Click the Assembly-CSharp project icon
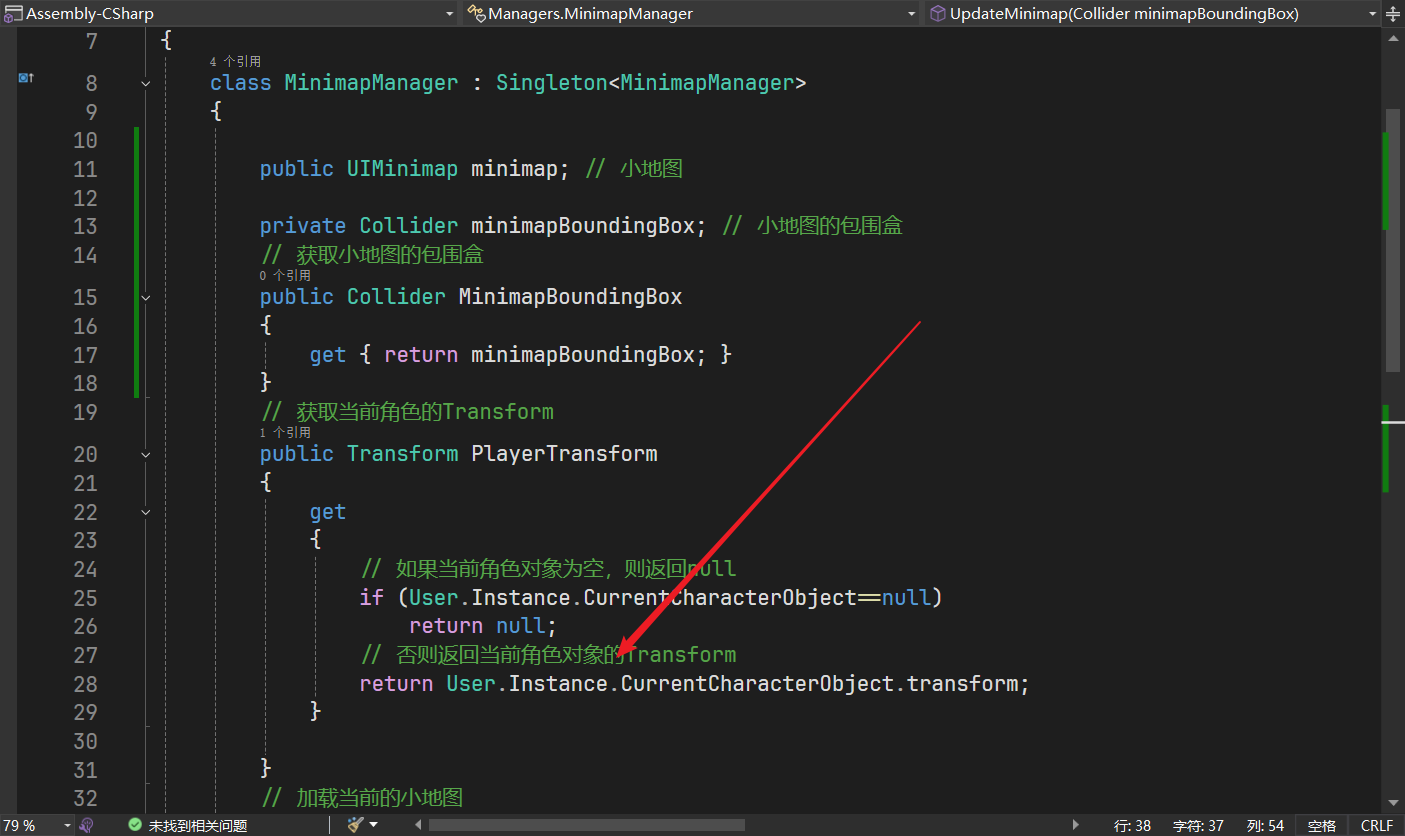The height and width of the screenshot is (836, 1405). (x=13, y=13)
